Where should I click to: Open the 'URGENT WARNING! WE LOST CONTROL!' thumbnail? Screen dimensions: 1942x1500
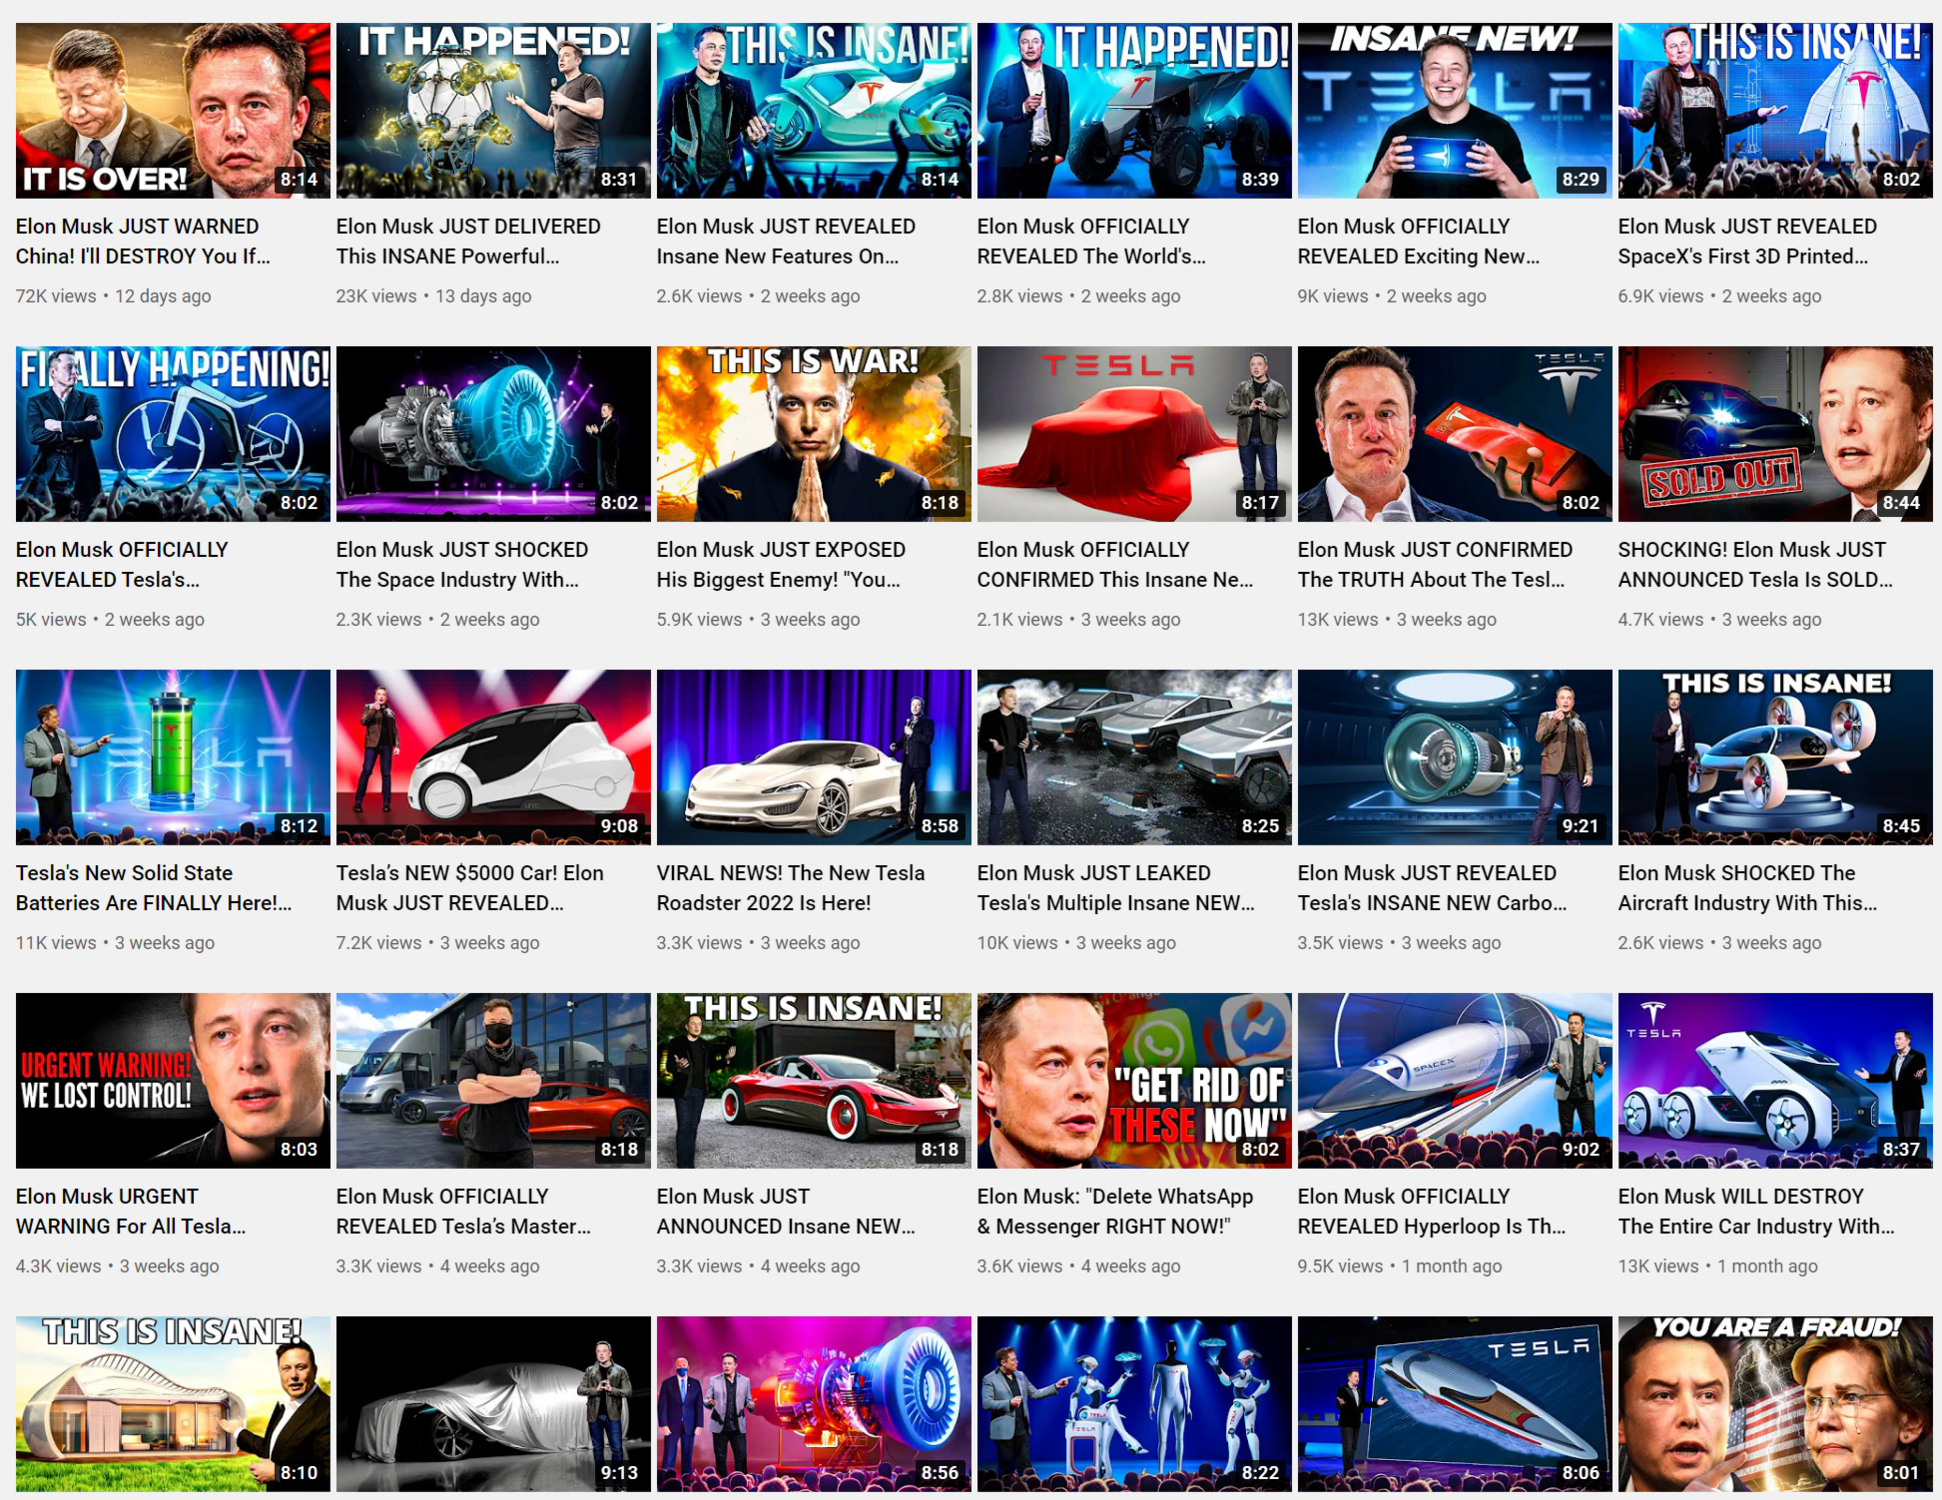point(172,1080)
